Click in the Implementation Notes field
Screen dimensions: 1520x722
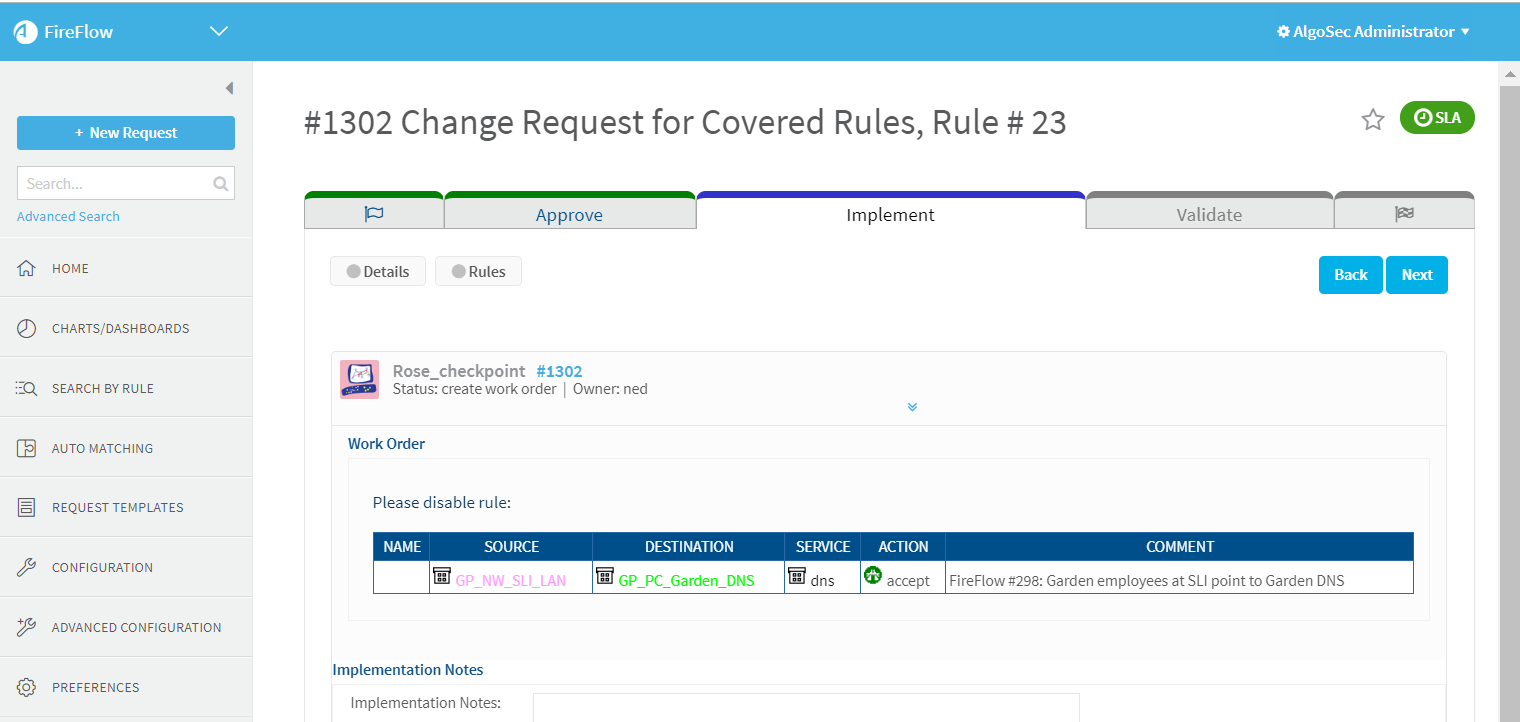805,707
